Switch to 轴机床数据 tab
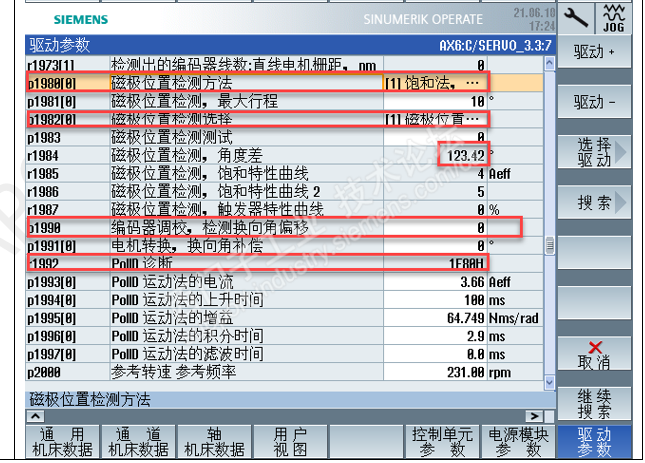The image size is (645, 463). [x=214, y=442]
